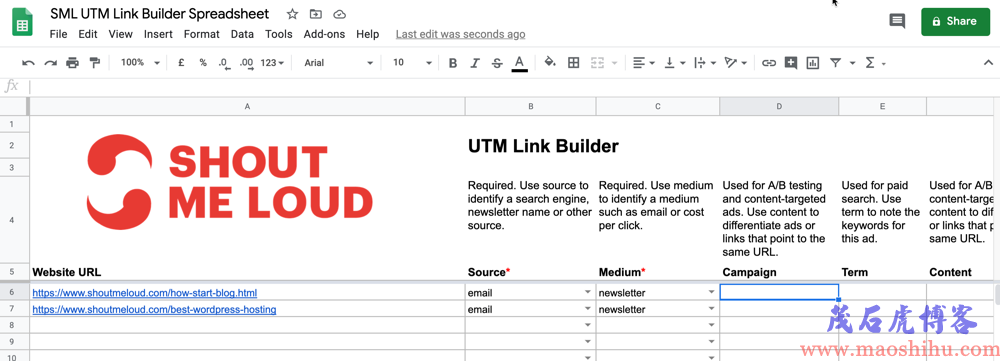Open the View menu
Image resolution: width=1000 pixels, height=361 pixels.
121,34
